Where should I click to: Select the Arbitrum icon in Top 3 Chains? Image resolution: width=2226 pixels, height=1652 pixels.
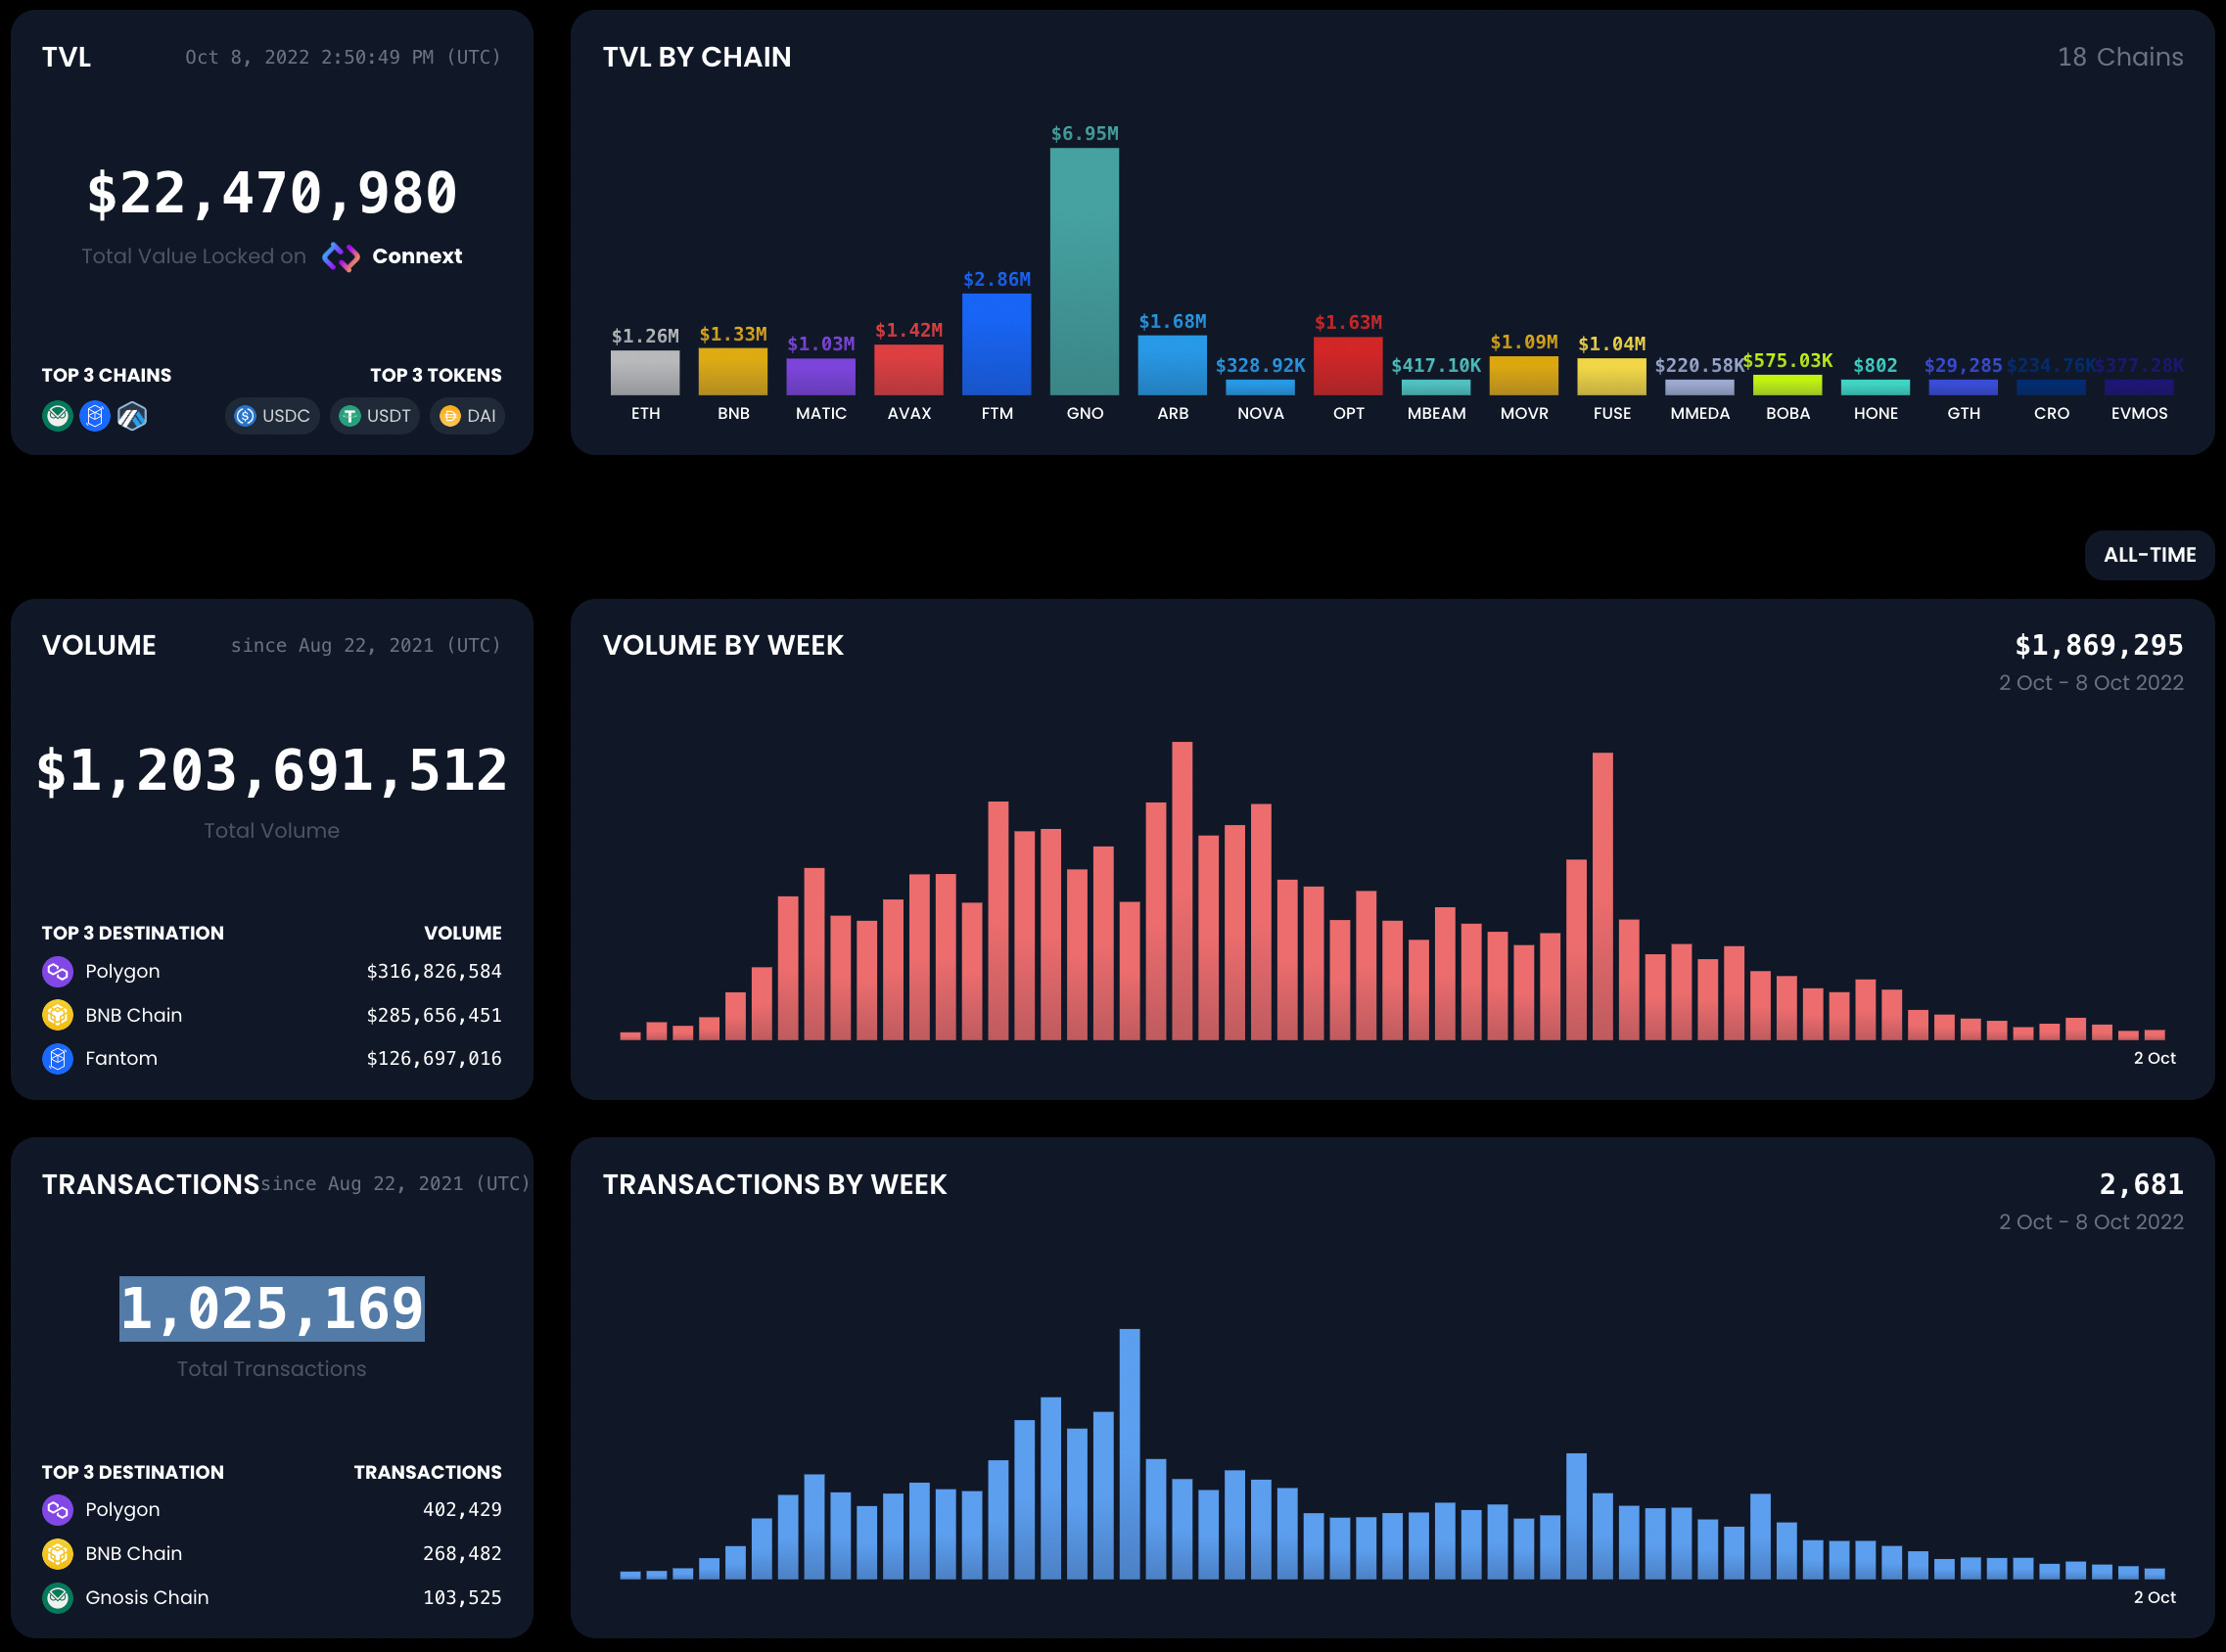coord(133,415)
